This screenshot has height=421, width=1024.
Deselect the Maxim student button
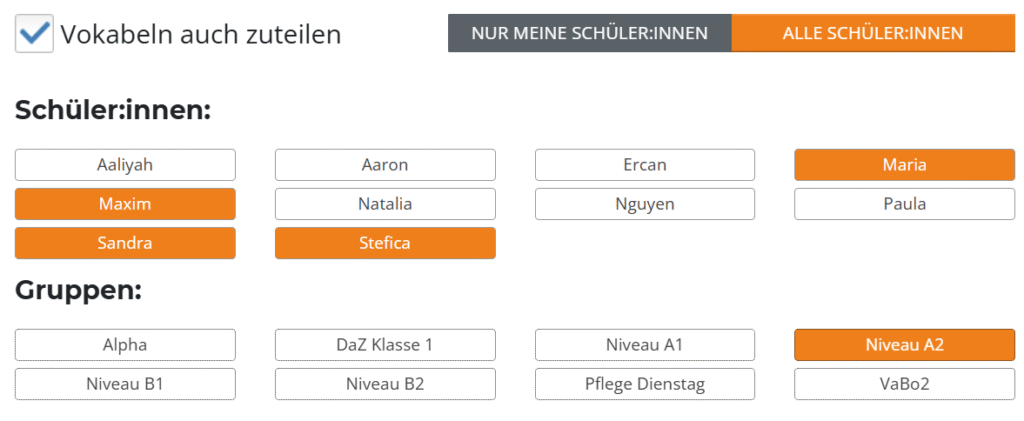[125, 204]
